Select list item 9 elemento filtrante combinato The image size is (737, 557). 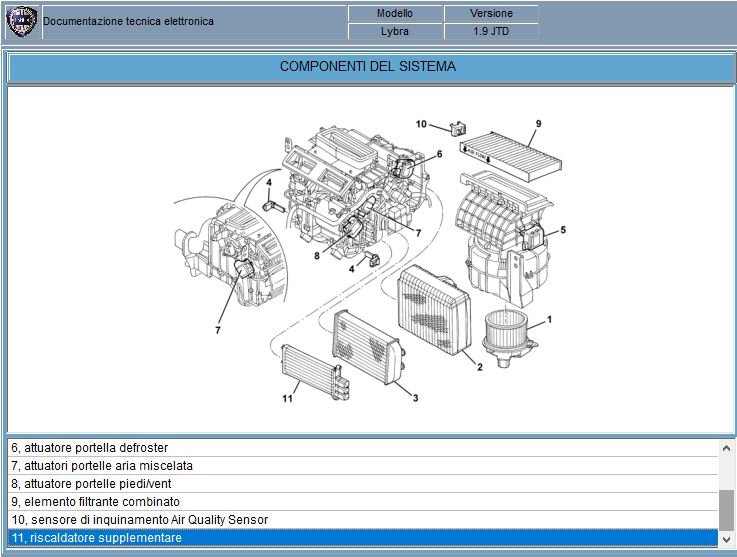coord(360,501)
